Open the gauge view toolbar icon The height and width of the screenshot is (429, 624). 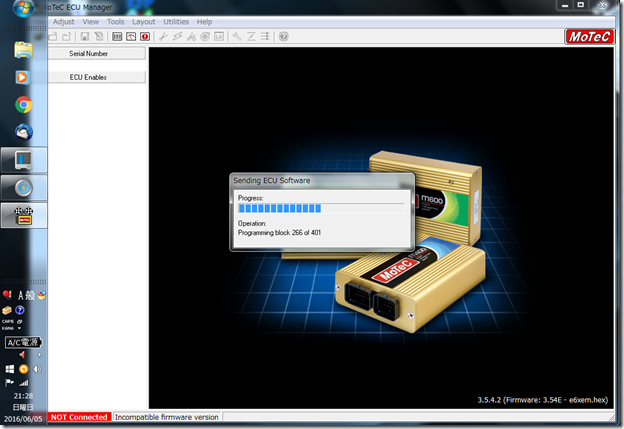131,37
